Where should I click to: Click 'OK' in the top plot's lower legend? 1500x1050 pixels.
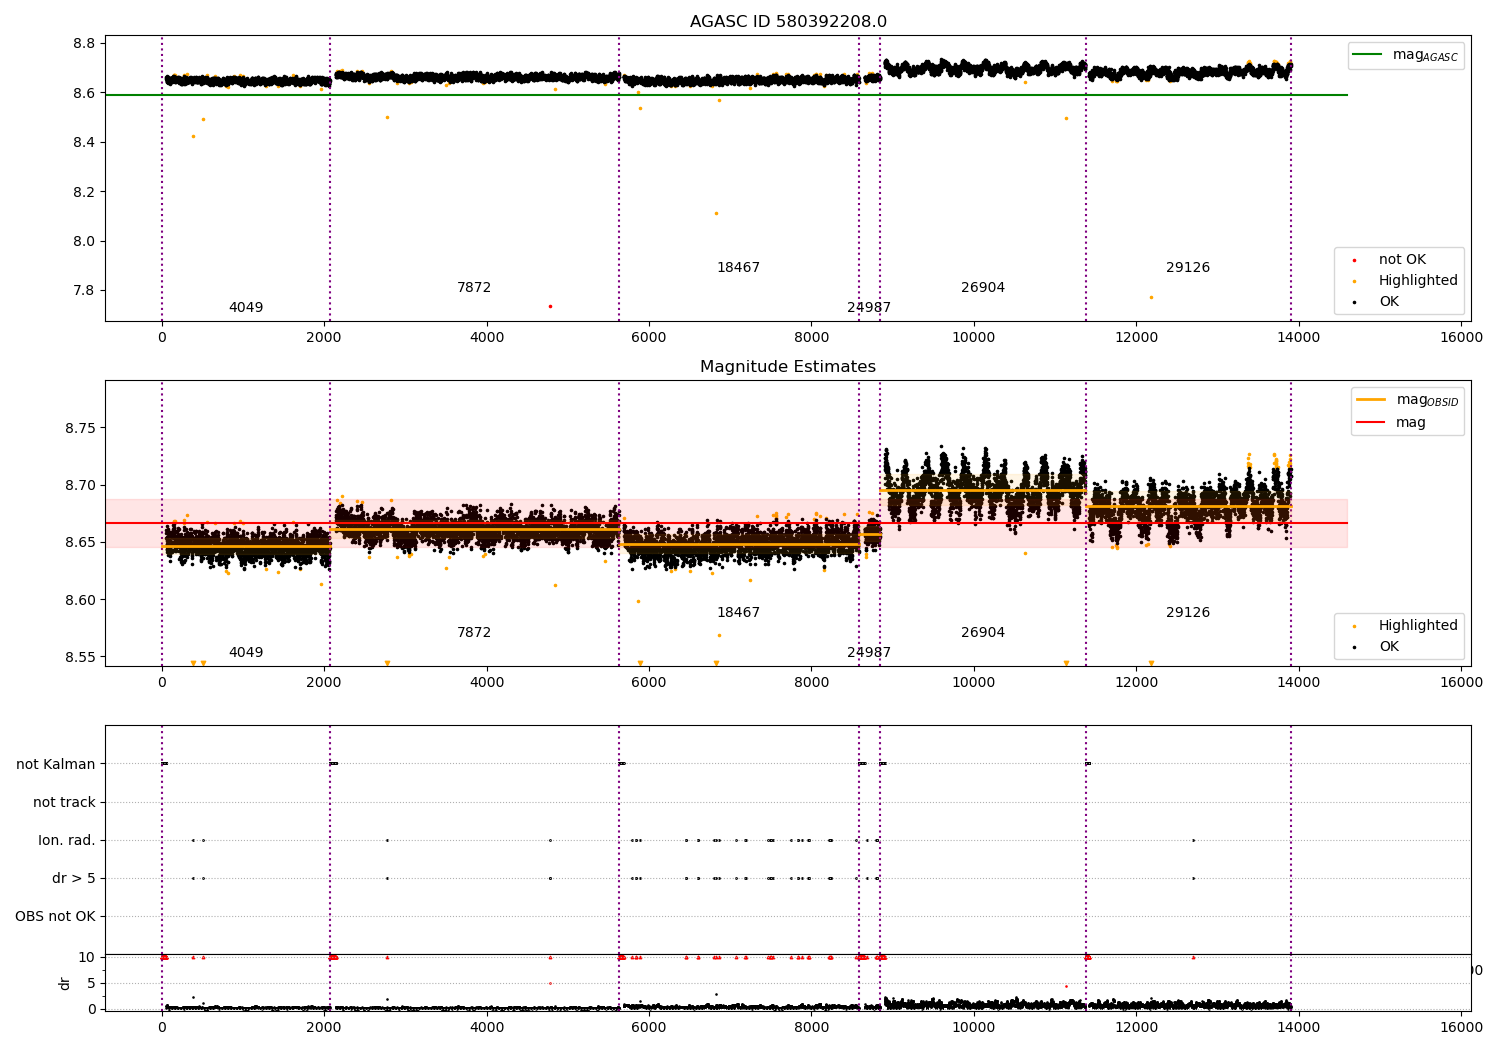pyautogui.click(x=1377, y=302)
